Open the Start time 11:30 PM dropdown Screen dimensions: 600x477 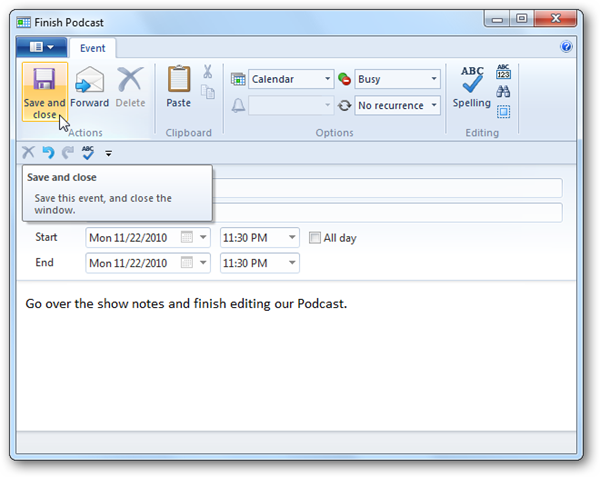pos(289,238)
